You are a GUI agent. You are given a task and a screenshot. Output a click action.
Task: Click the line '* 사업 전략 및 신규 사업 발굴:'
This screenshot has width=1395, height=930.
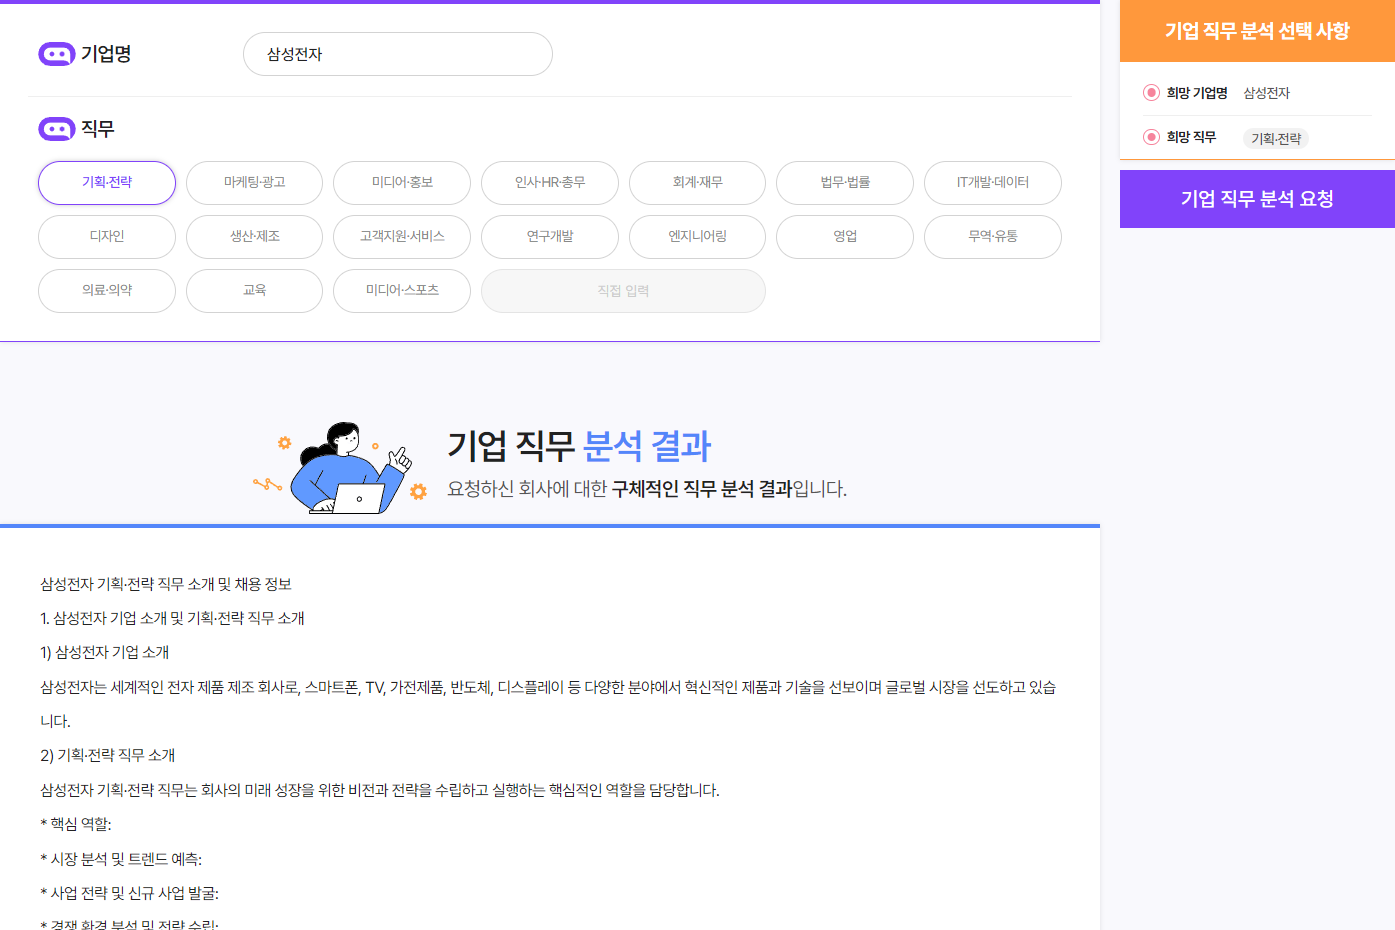130,894
